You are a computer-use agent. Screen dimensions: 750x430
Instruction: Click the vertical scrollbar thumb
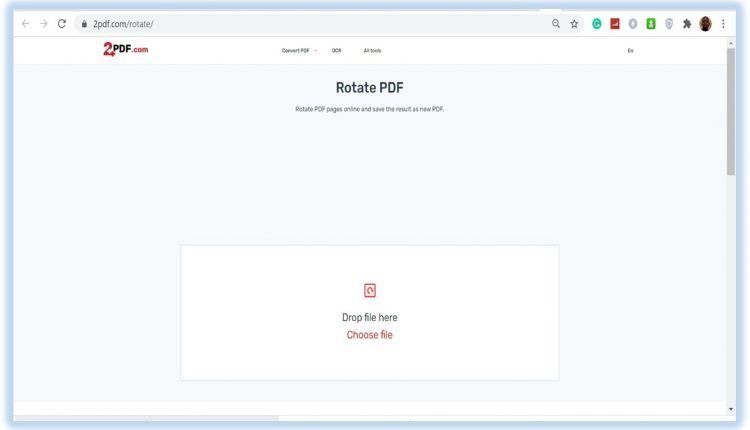pyautogui.click(x=730, y=111)
